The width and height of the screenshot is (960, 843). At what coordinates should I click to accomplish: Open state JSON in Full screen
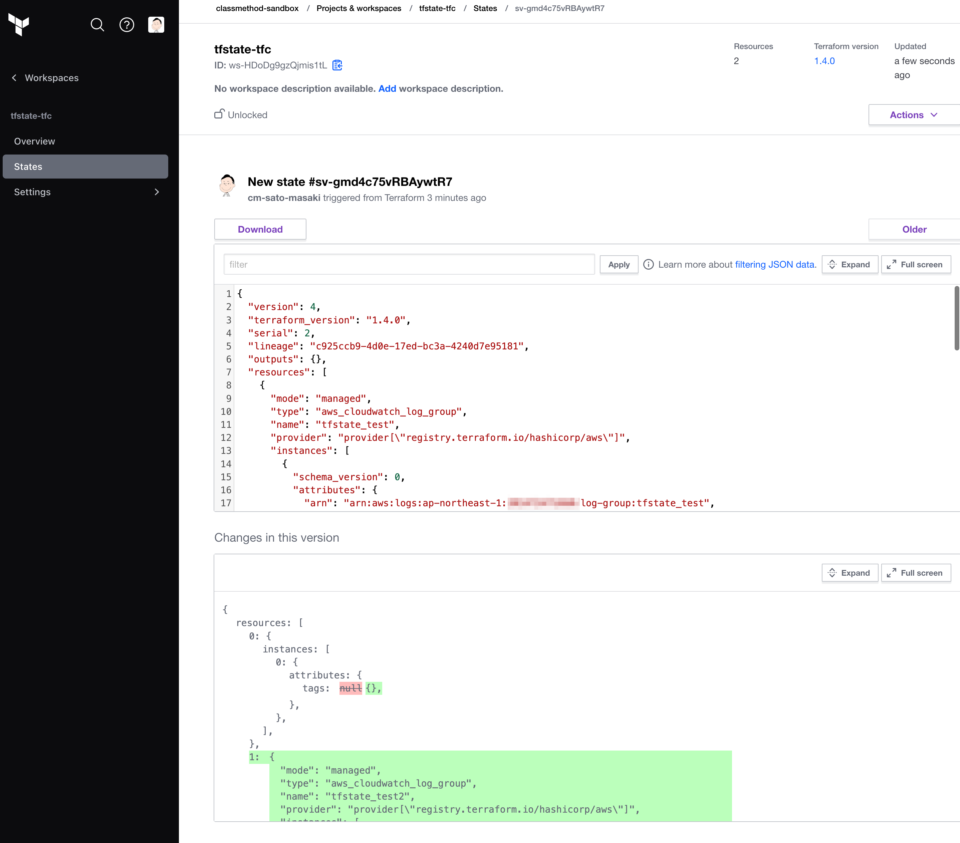click(x=915, y=264)
